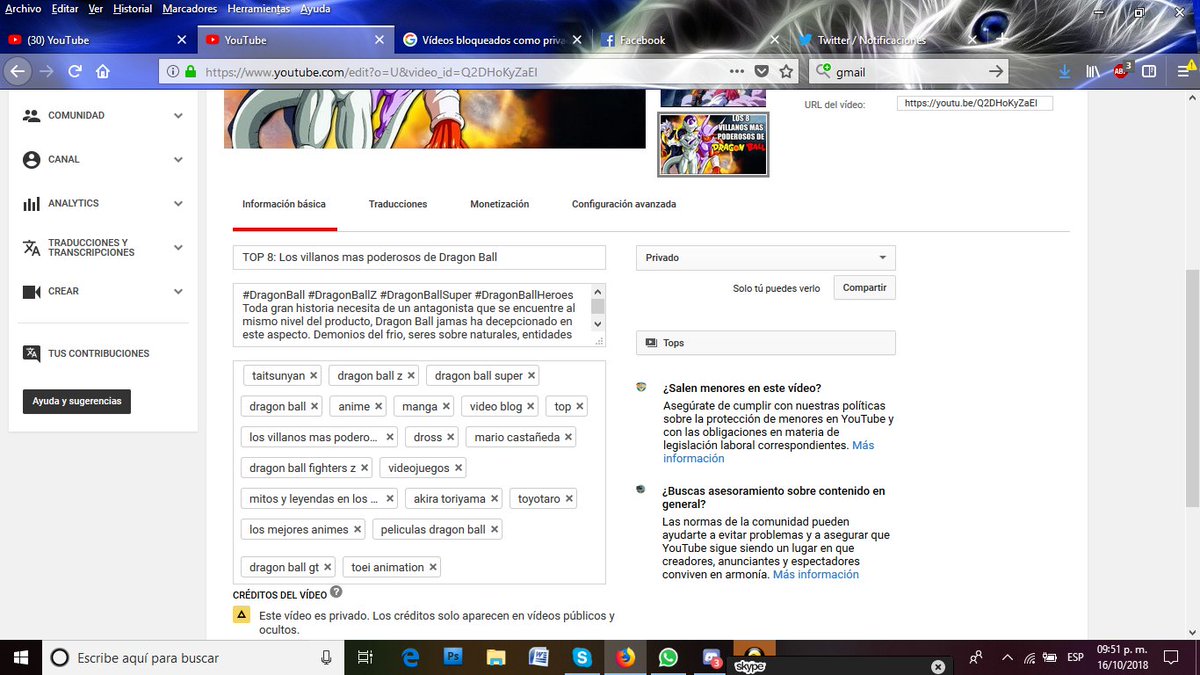Open Microsoft Edge from the taskbar

(x=409, y=657)
